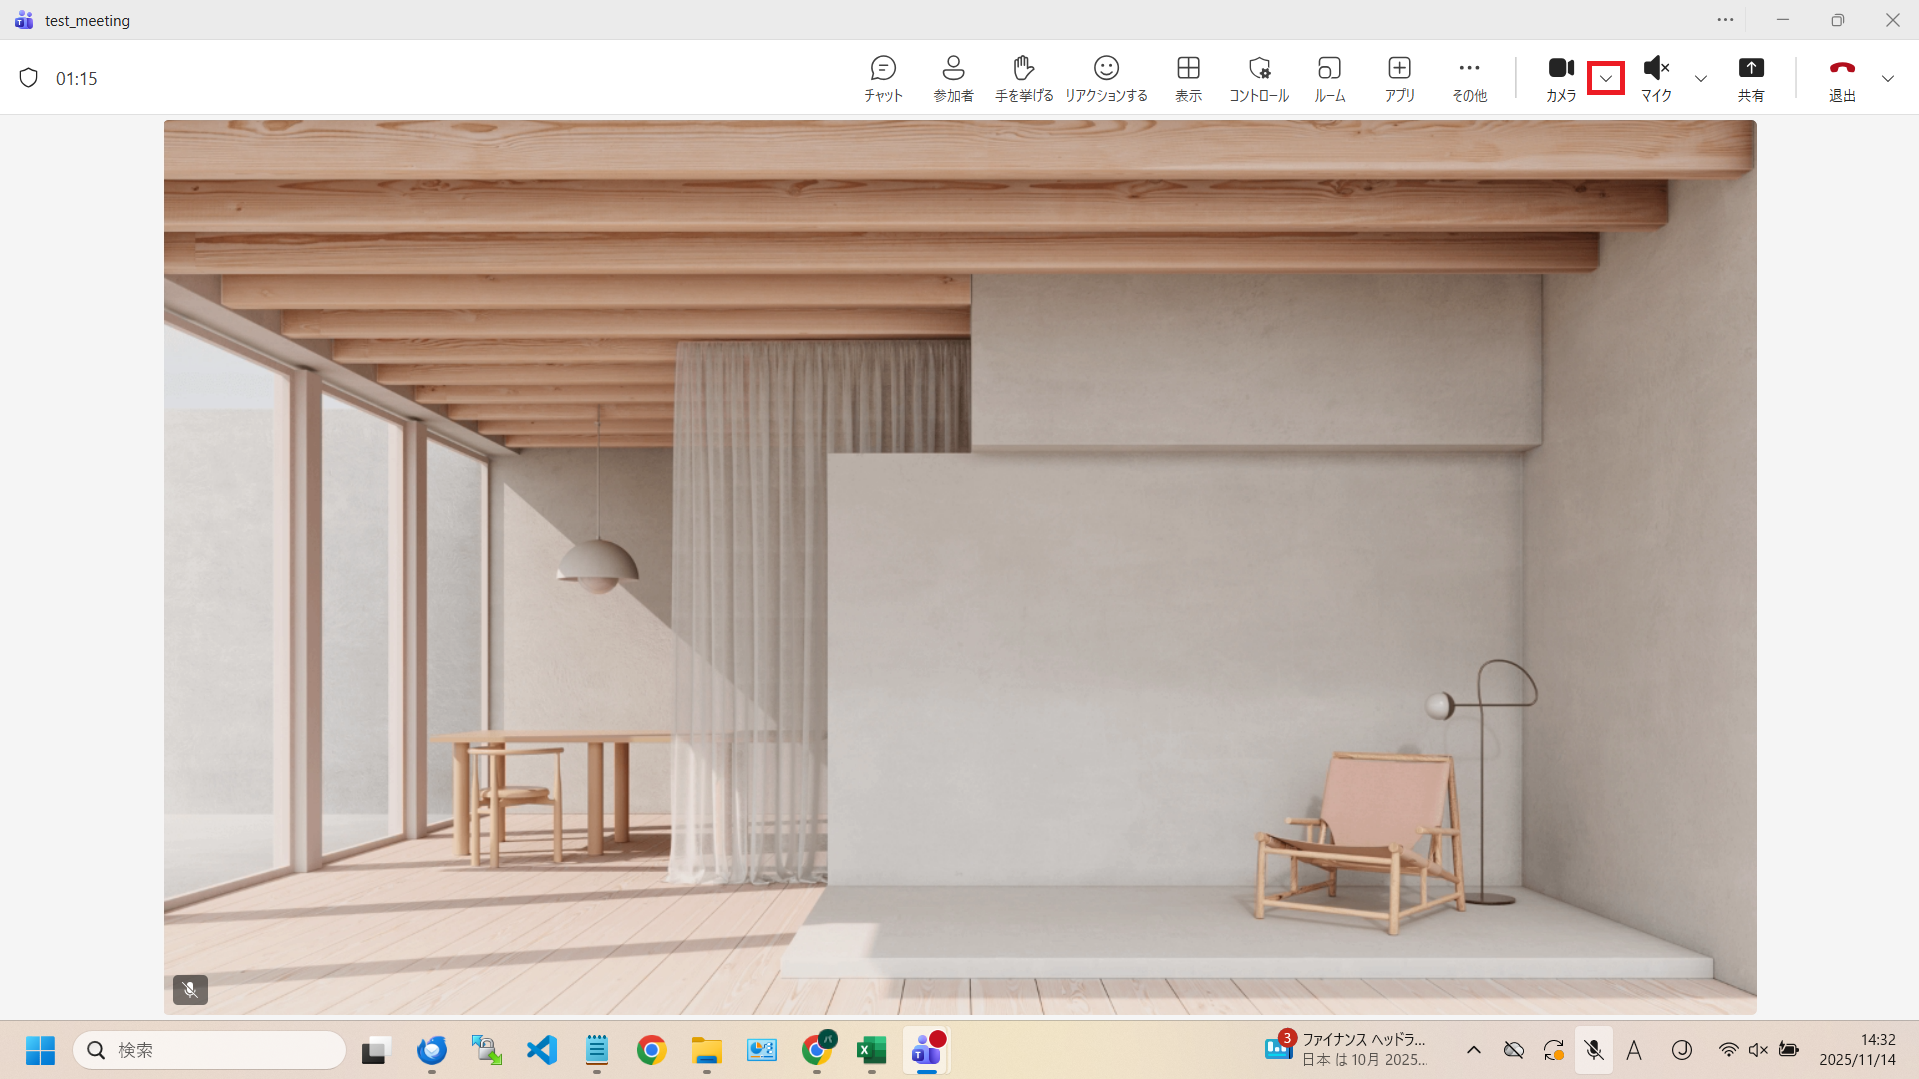Toggle the taskbar microphone mute icon

tap(1594, 1050)
